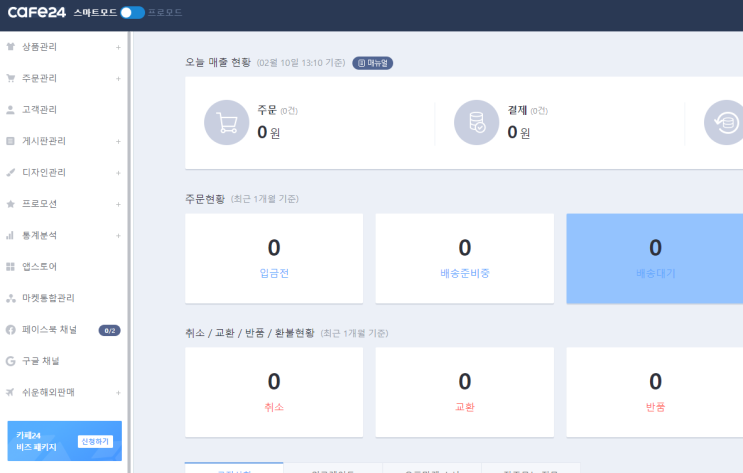The image size is (743, 473).
Task: Click the person icon for 고객관리
Action: click(x=10, y=109)
